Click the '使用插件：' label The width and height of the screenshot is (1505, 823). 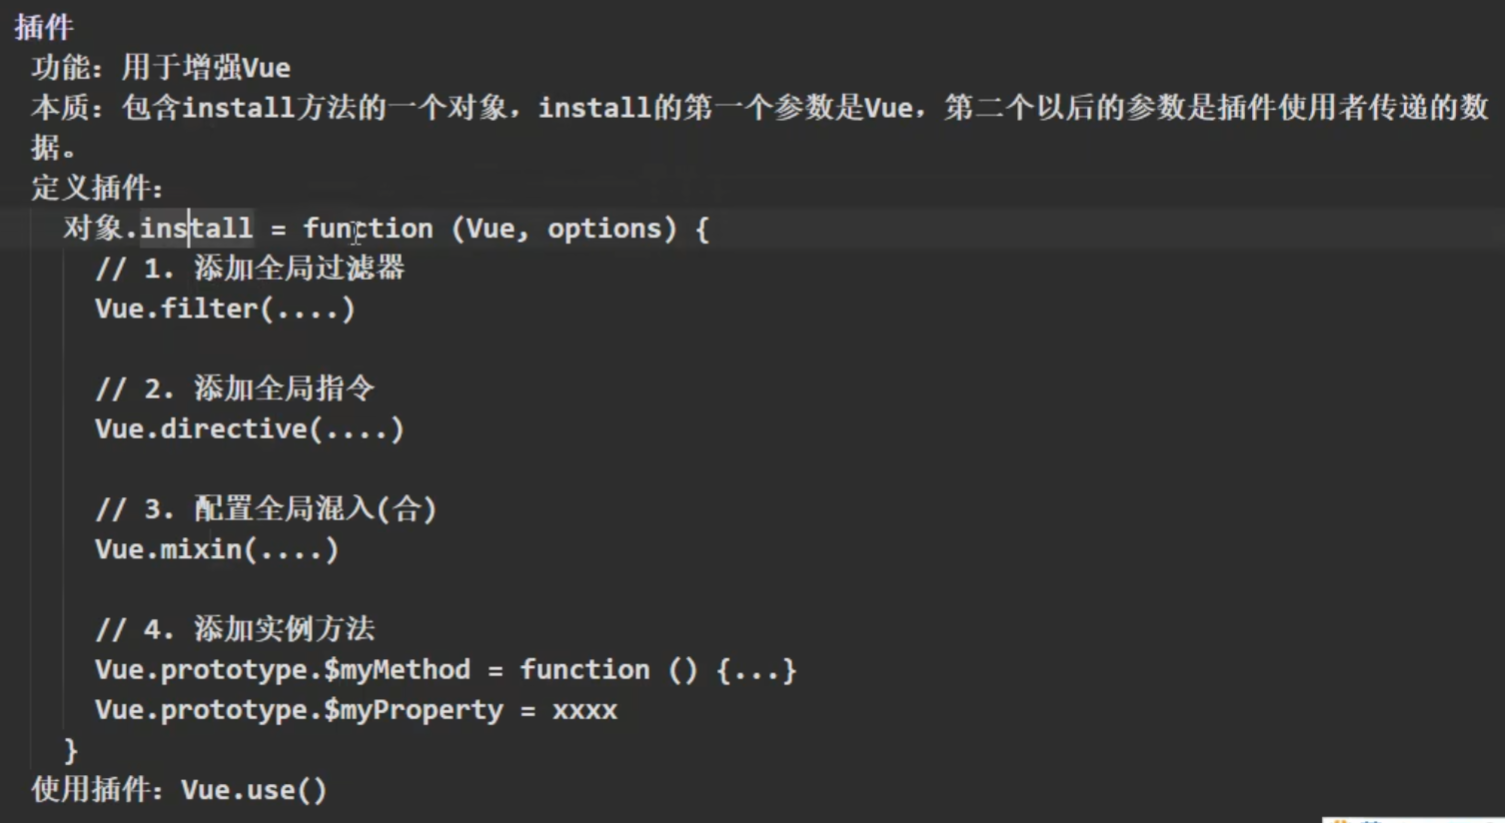[x=96, y=790]
